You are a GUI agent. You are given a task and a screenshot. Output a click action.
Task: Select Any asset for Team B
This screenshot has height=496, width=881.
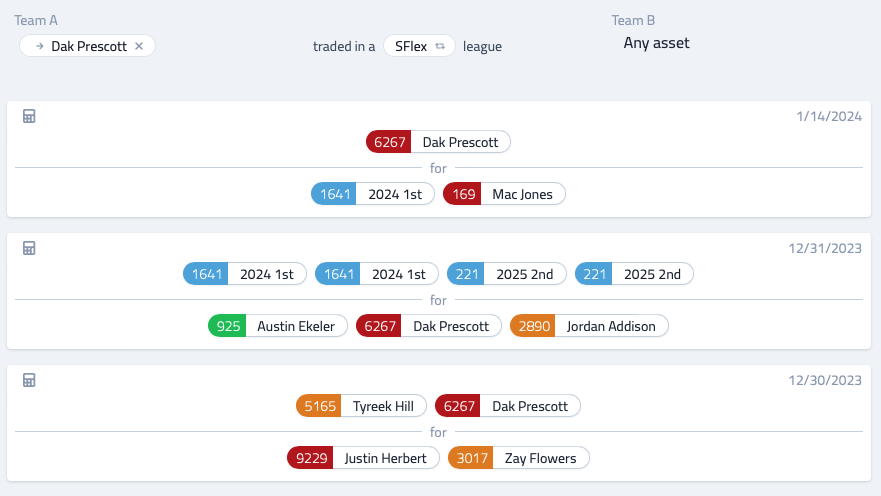(656, 43)
